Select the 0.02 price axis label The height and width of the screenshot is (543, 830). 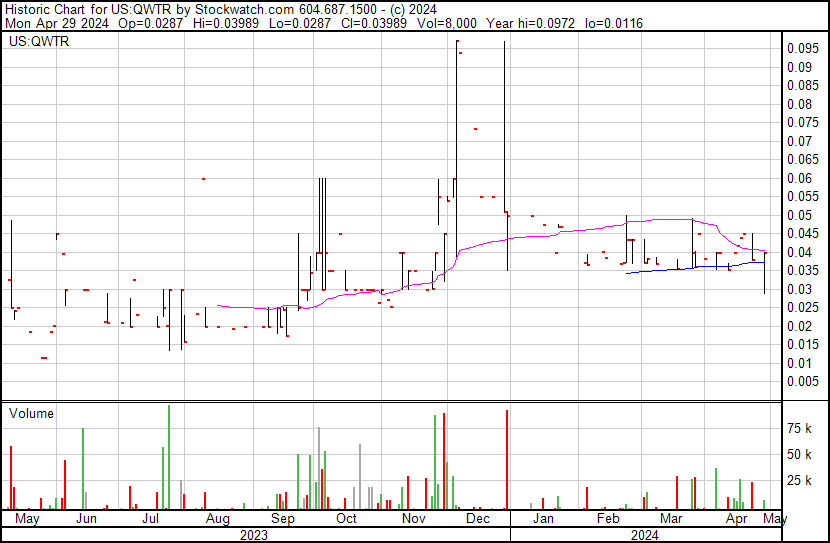[799, 327]
